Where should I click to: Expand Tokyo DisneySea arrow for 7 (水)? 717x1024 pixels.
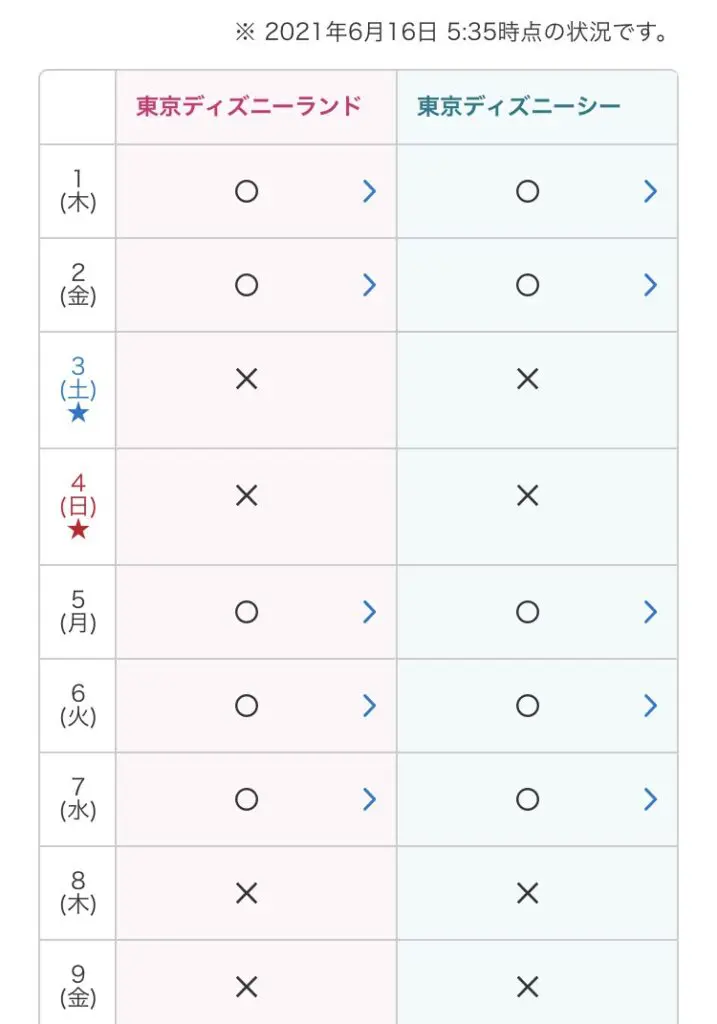[650, 799]
